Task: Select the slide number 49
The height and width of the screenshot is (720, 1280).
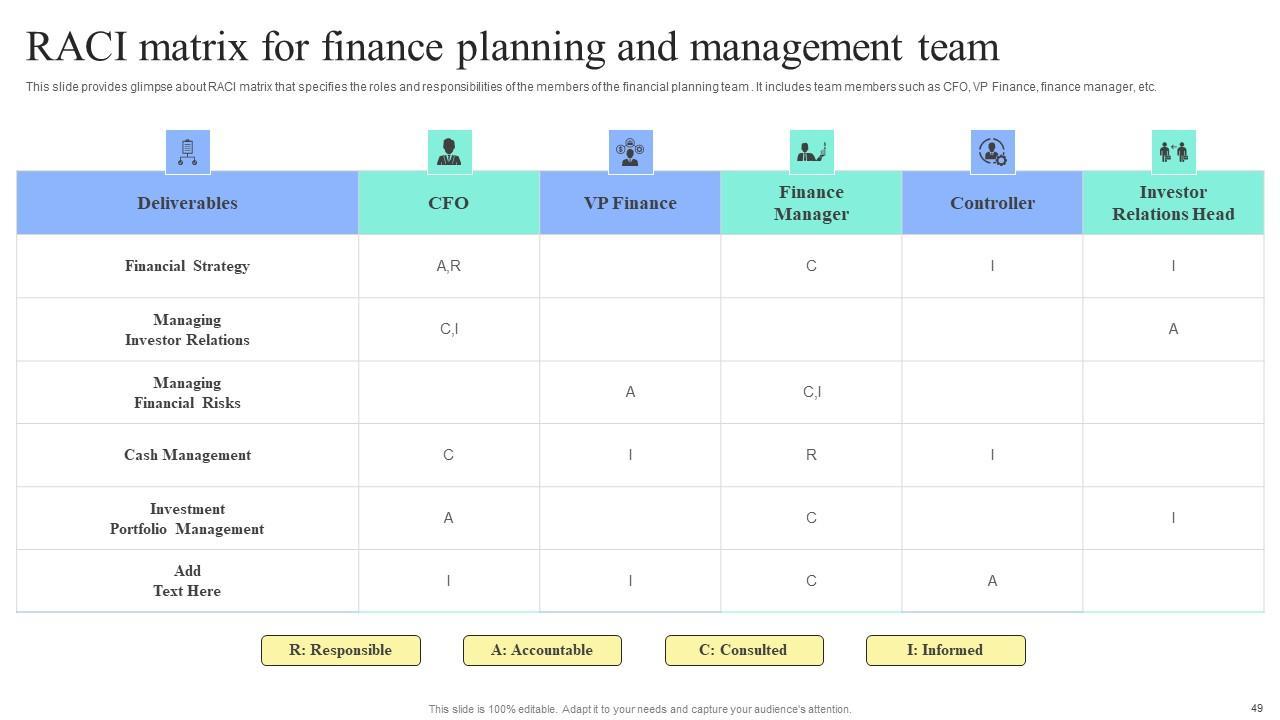Action: 1257,708
